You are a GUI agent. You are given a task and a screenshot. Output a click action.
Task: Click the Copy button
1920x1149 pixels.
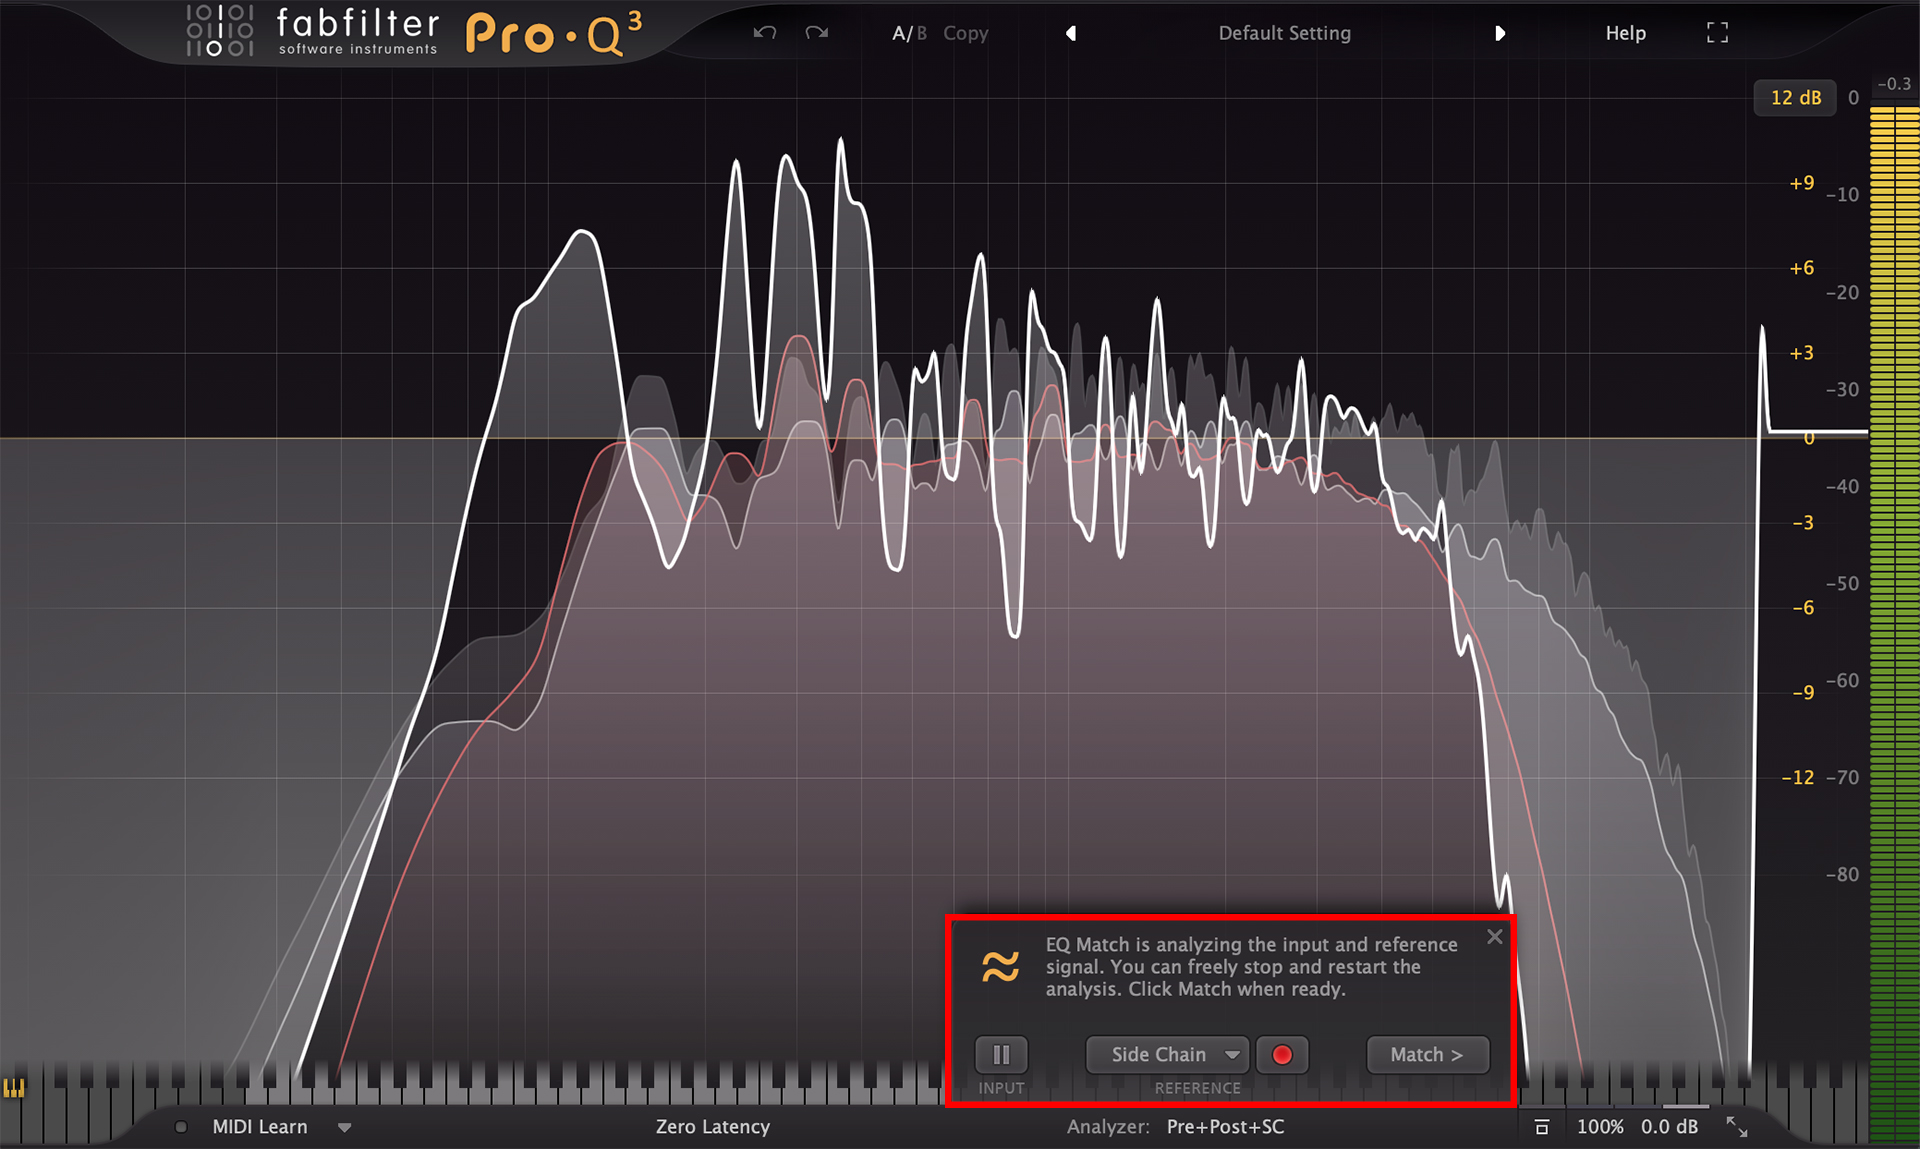(x=965, y=33)
